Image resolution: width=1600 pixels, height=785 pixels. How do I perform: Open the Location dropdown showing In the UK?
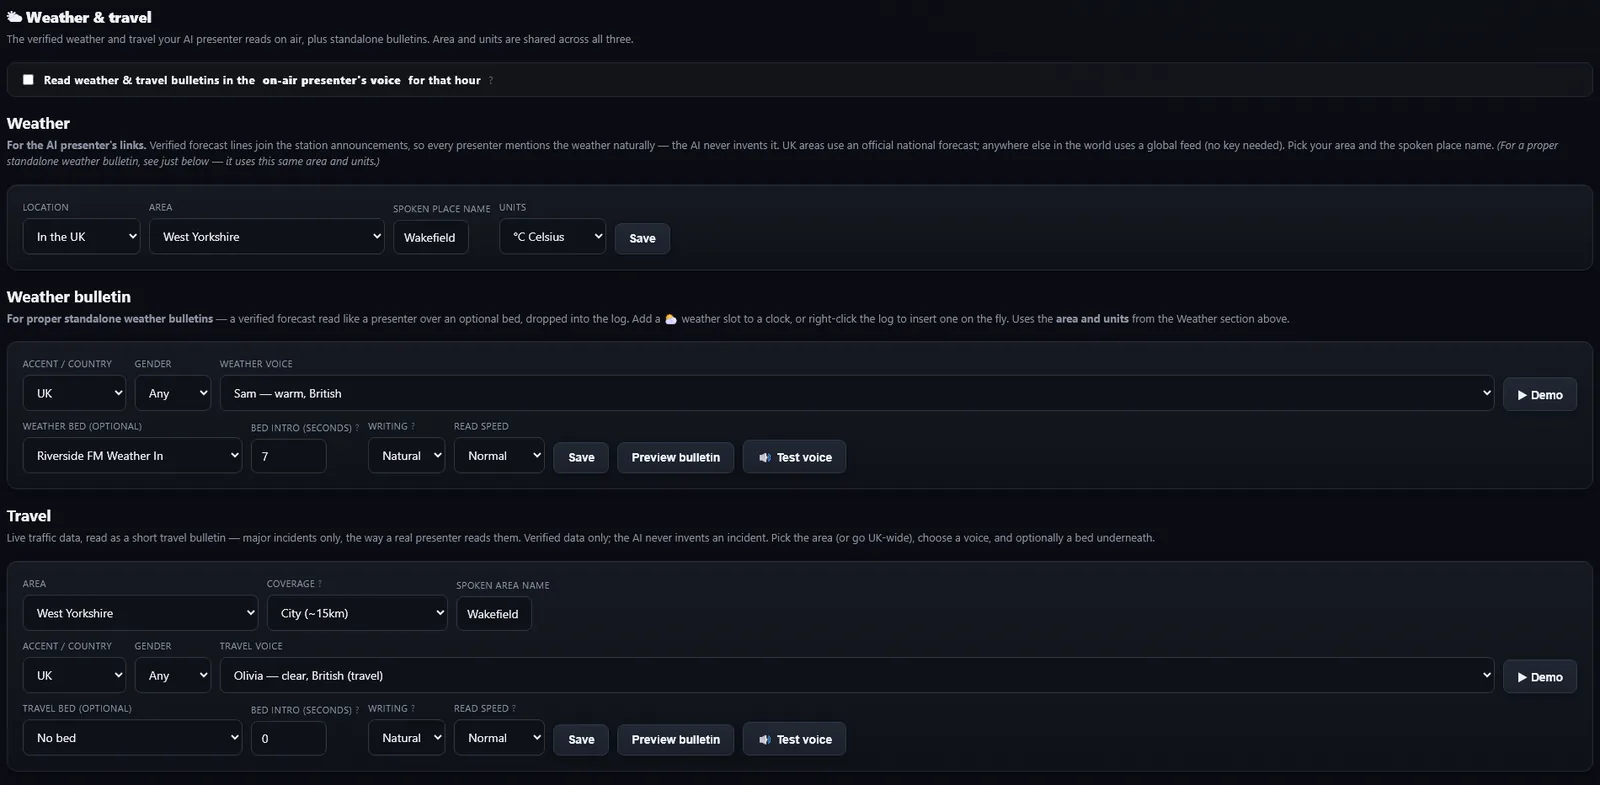(82, 237)
